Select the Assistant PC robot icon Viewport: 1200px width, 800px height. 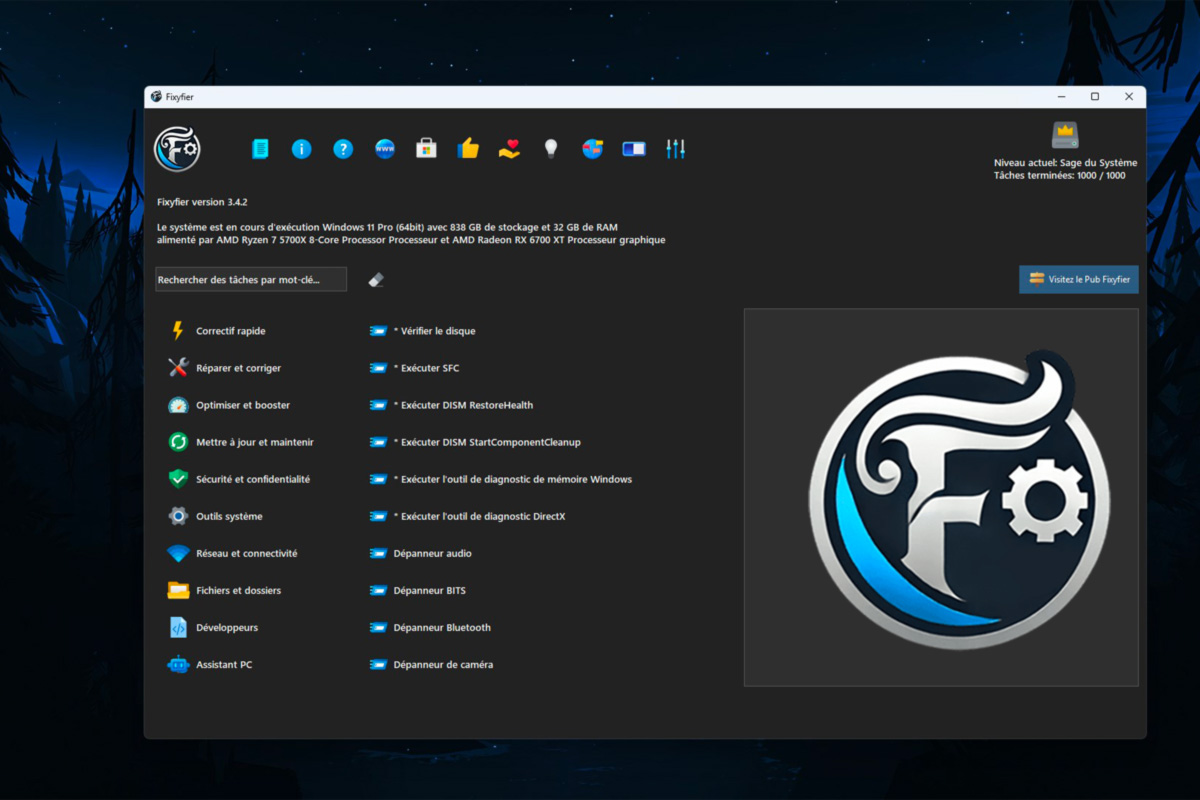coord(178,664)
